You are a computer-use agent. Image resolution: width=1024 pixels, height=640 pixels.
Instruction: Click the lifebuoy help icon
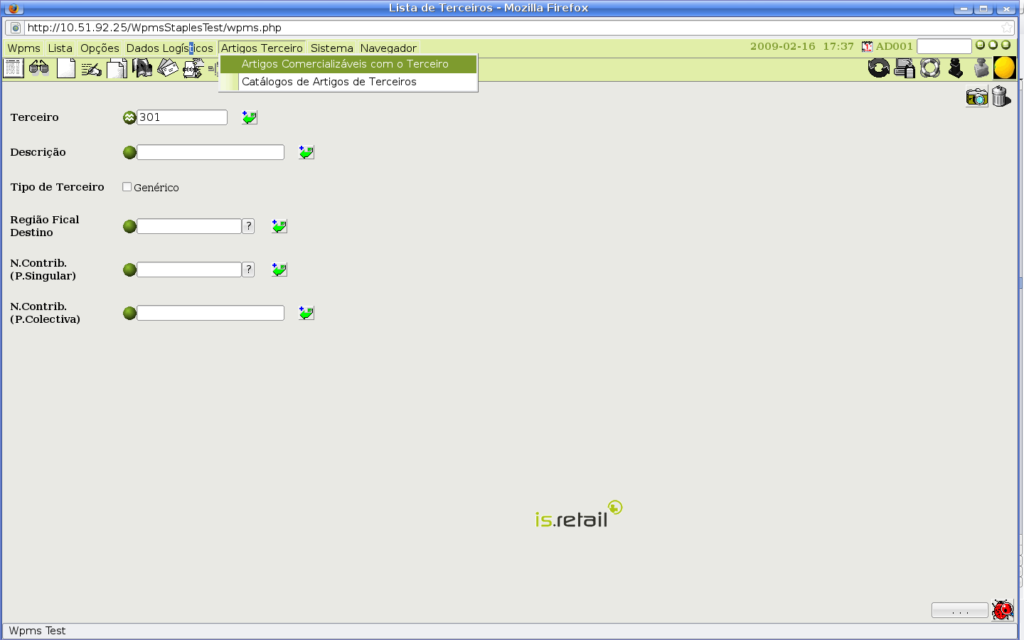tap(930, 68)
